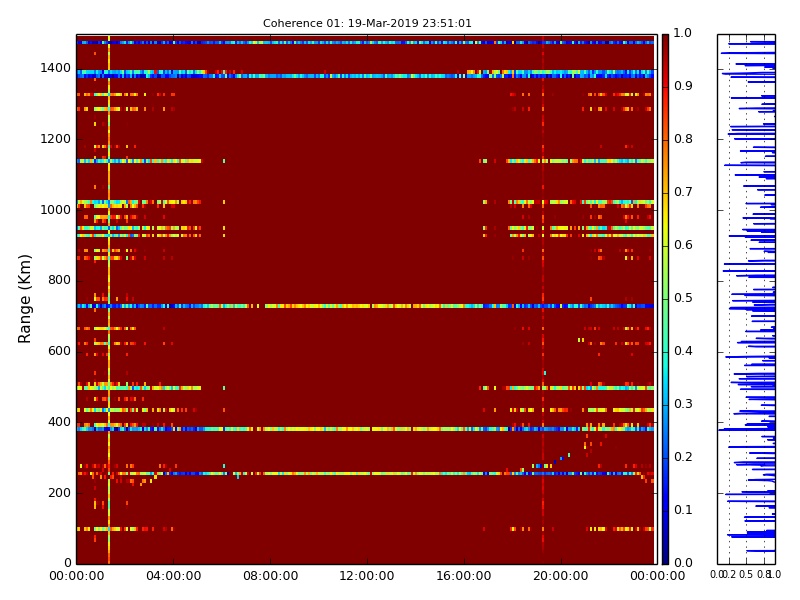The image size is (800, 600).
Task: Click the 600 range tick label
Action: tap(59, 351)
